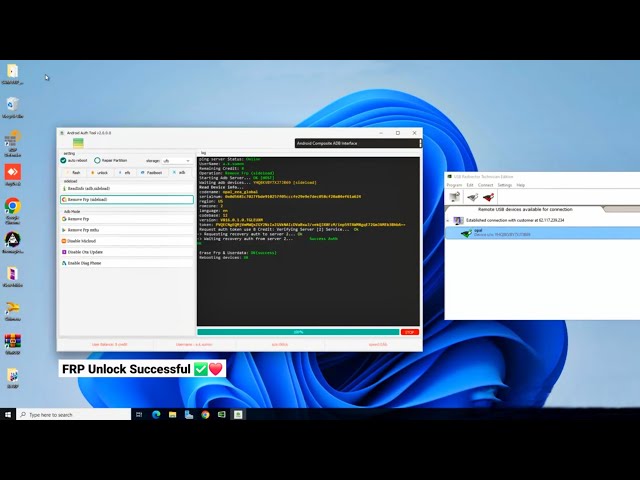Open the folder icon atop the desktop

click(x=12, y=74)
